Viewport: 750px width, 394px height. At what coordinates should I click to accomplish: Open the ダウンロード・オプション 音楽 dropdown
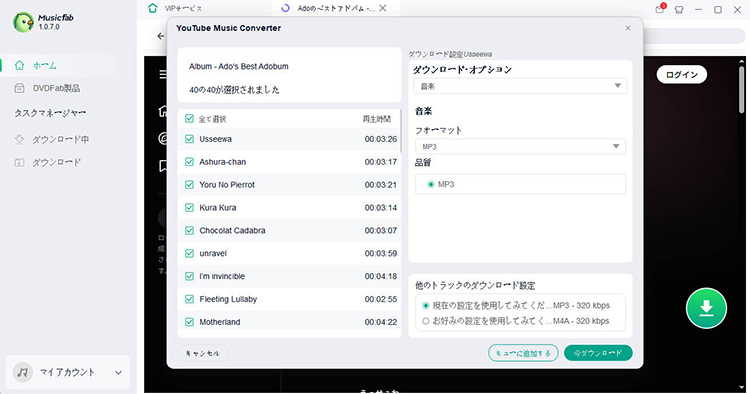click(520, 86)
